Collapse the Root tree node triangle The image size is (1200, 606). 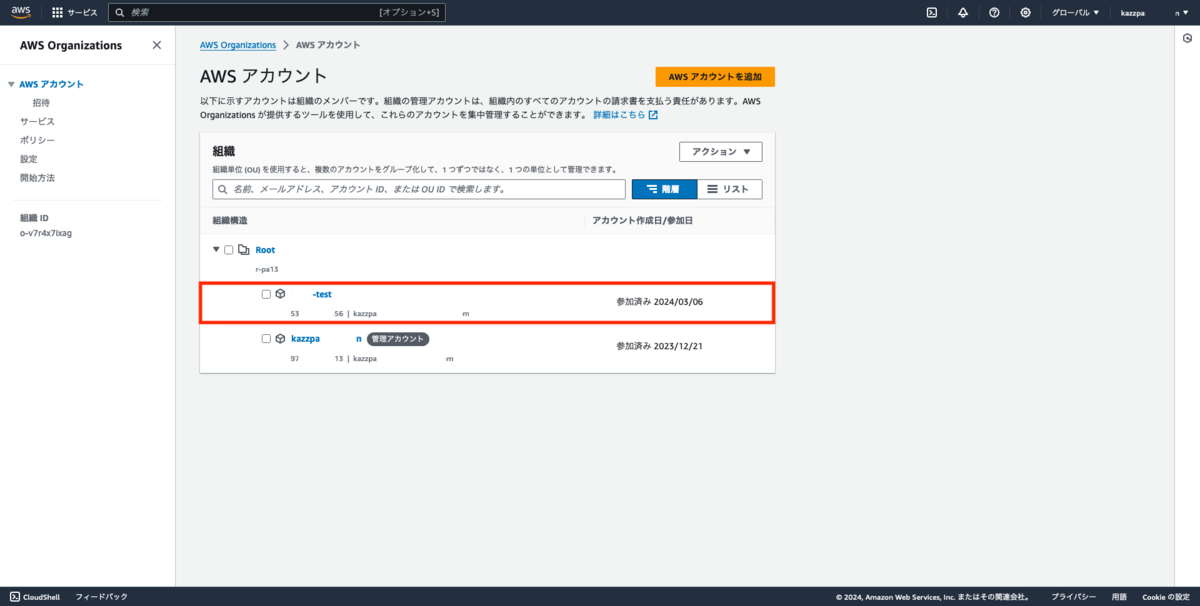coord(216,250)
